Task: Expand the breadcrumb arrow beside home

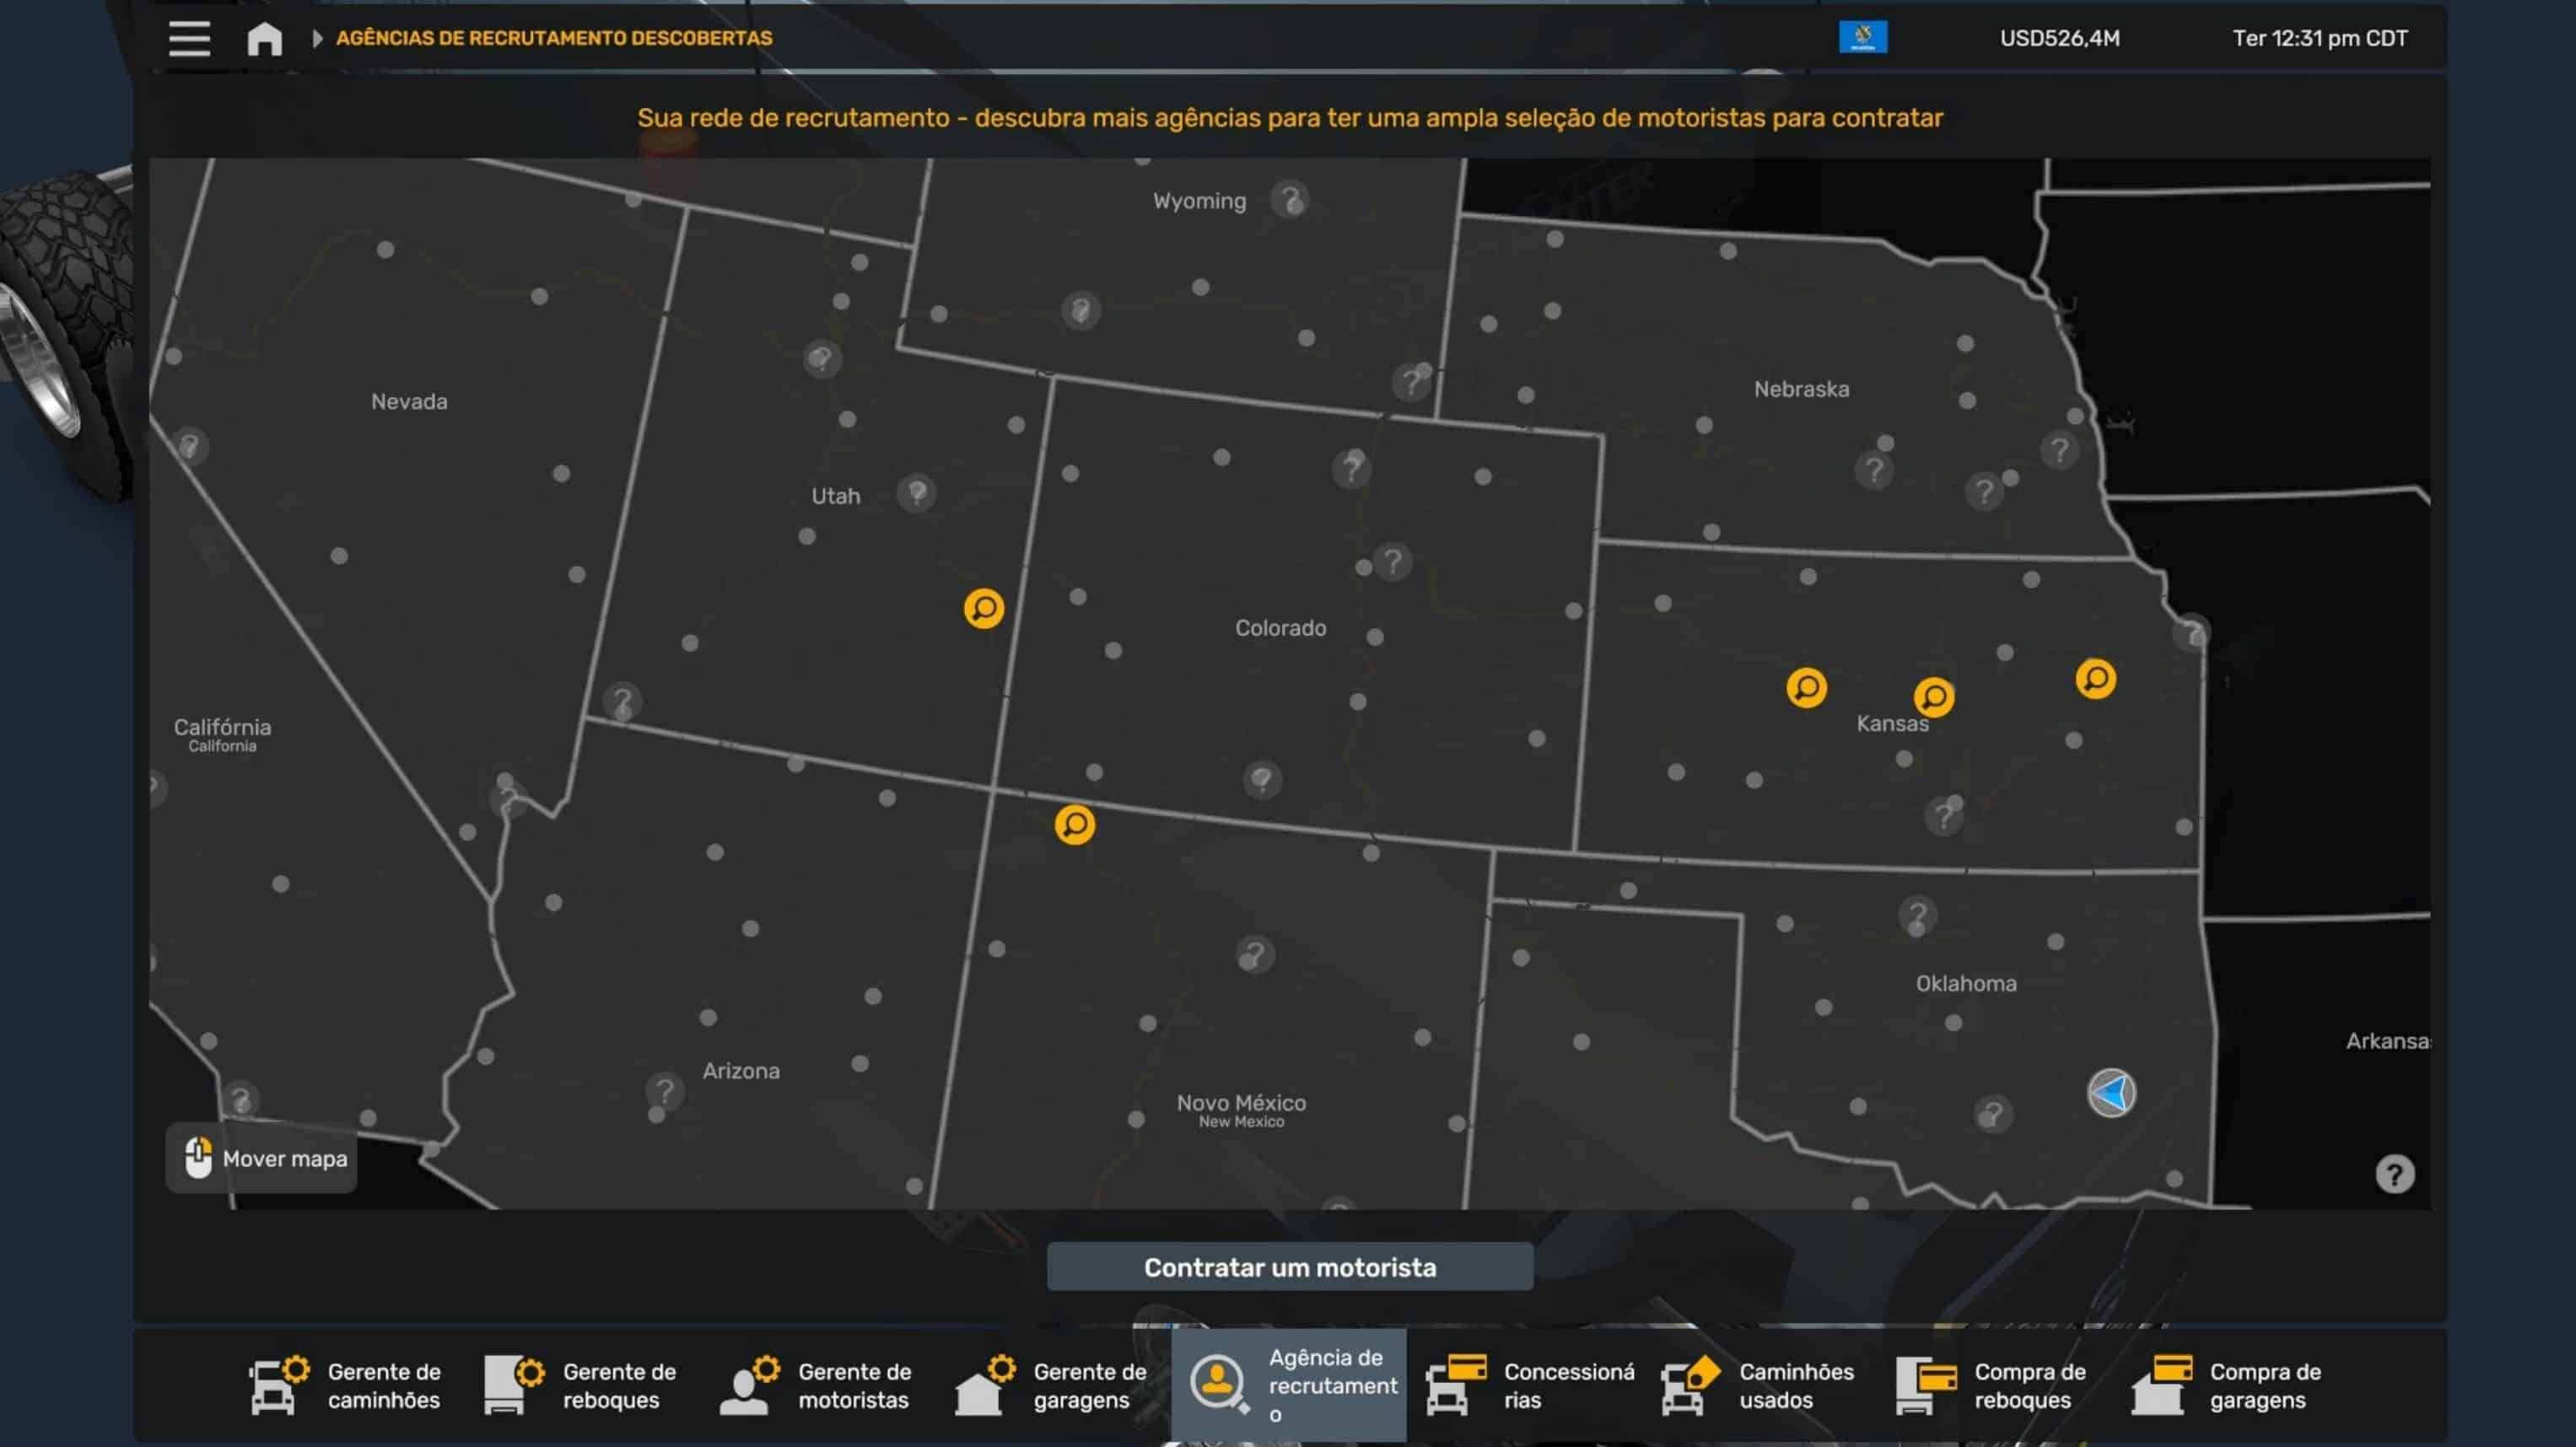Action: [x=317, y=38]
